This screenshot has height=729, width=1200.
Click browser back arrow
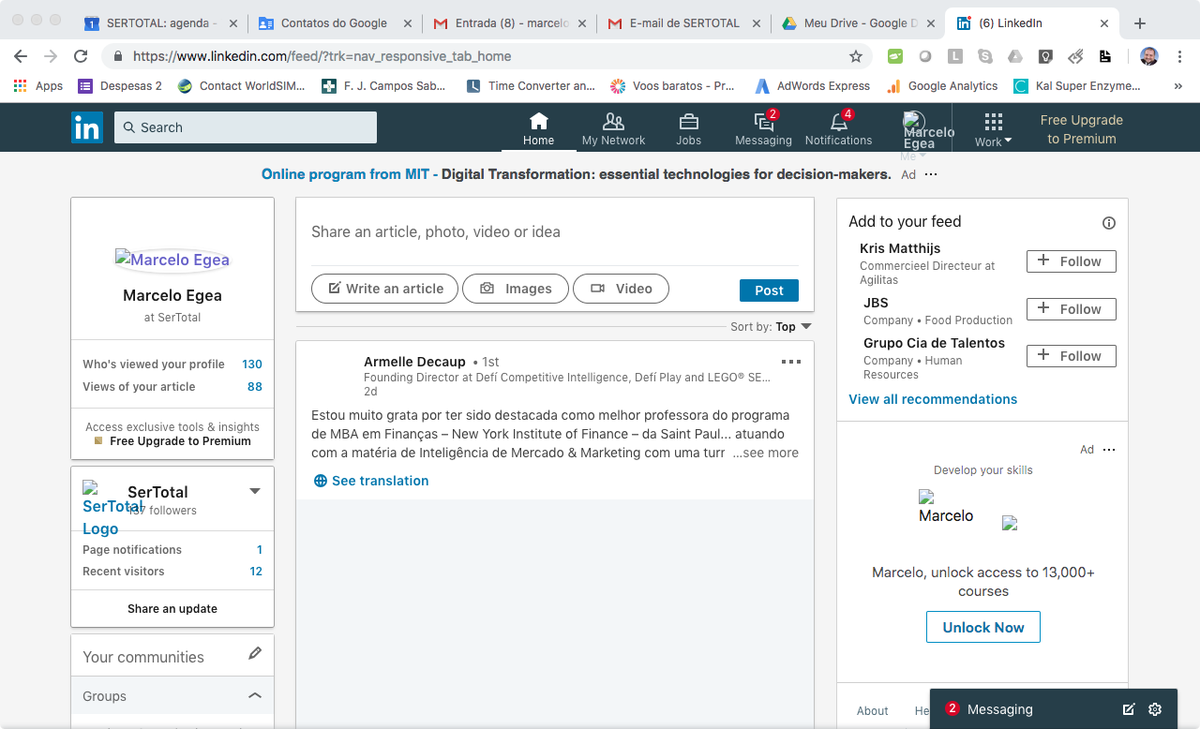(21, 57)
